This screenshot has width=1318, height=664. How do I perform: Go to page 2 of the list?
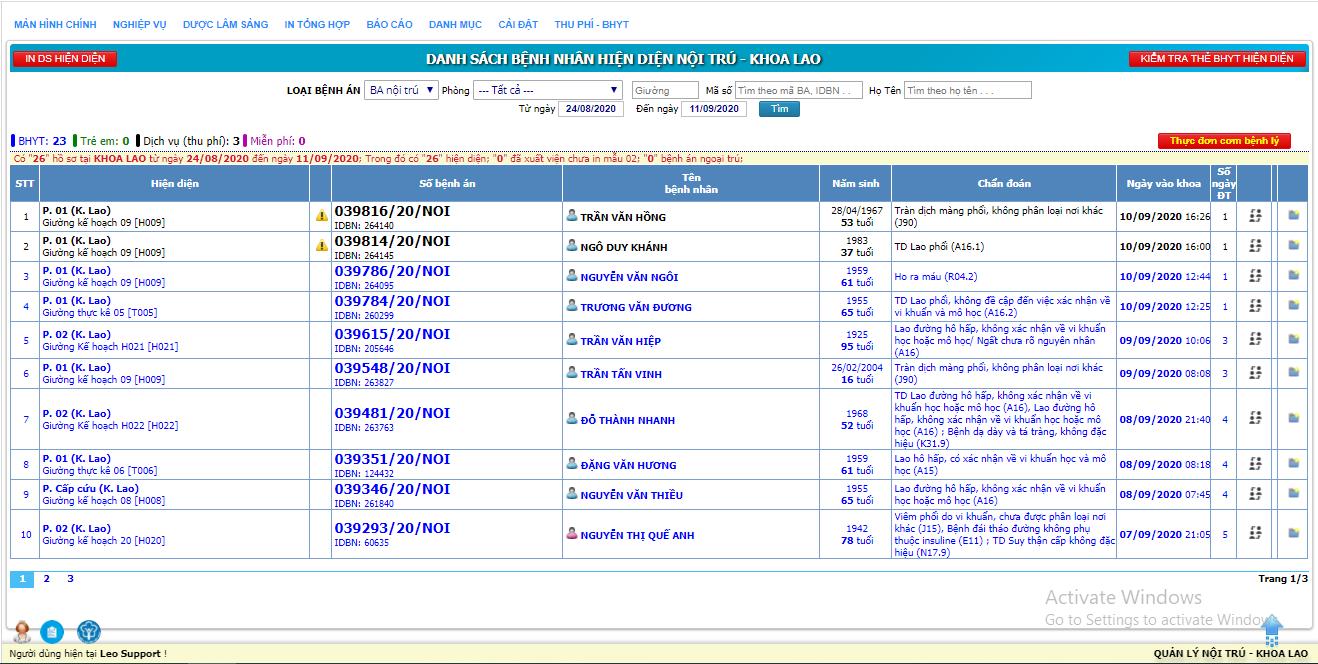(46, 579)
